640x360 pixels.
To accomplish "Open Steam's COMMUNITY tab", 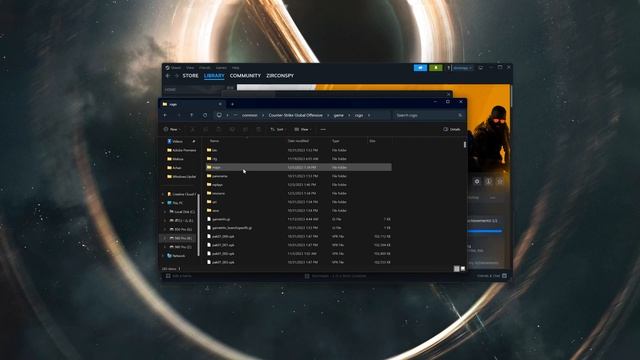I will point(245,76).
